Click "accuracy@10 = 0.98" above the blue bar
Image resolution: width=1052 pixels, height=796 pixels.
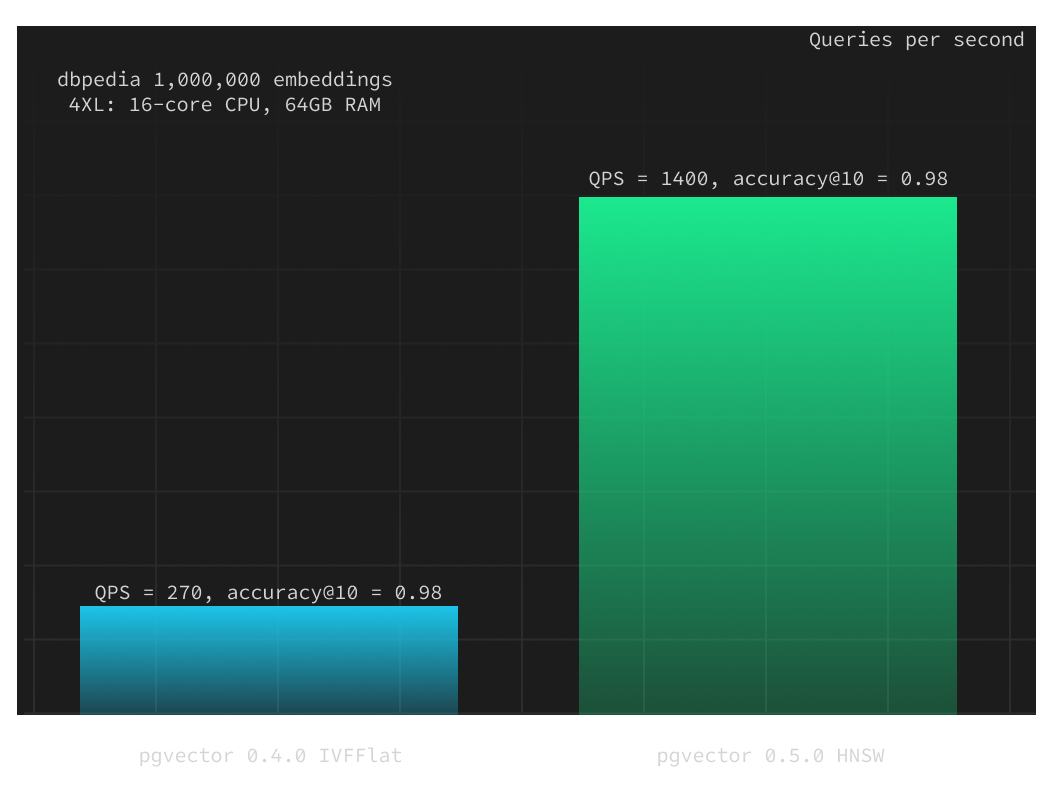(334, 593)
